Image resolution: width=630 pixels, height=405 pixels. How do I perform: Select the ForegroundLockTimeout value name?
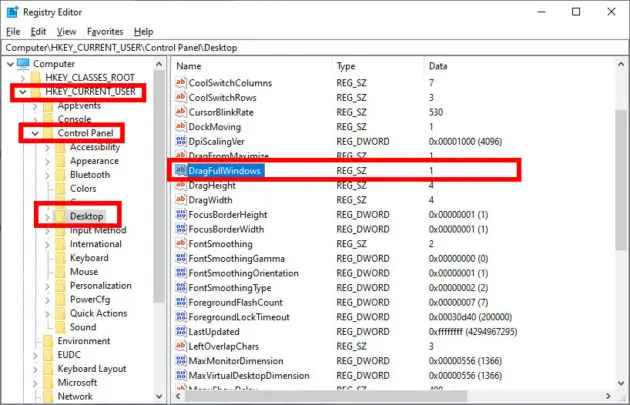(239, 317)
